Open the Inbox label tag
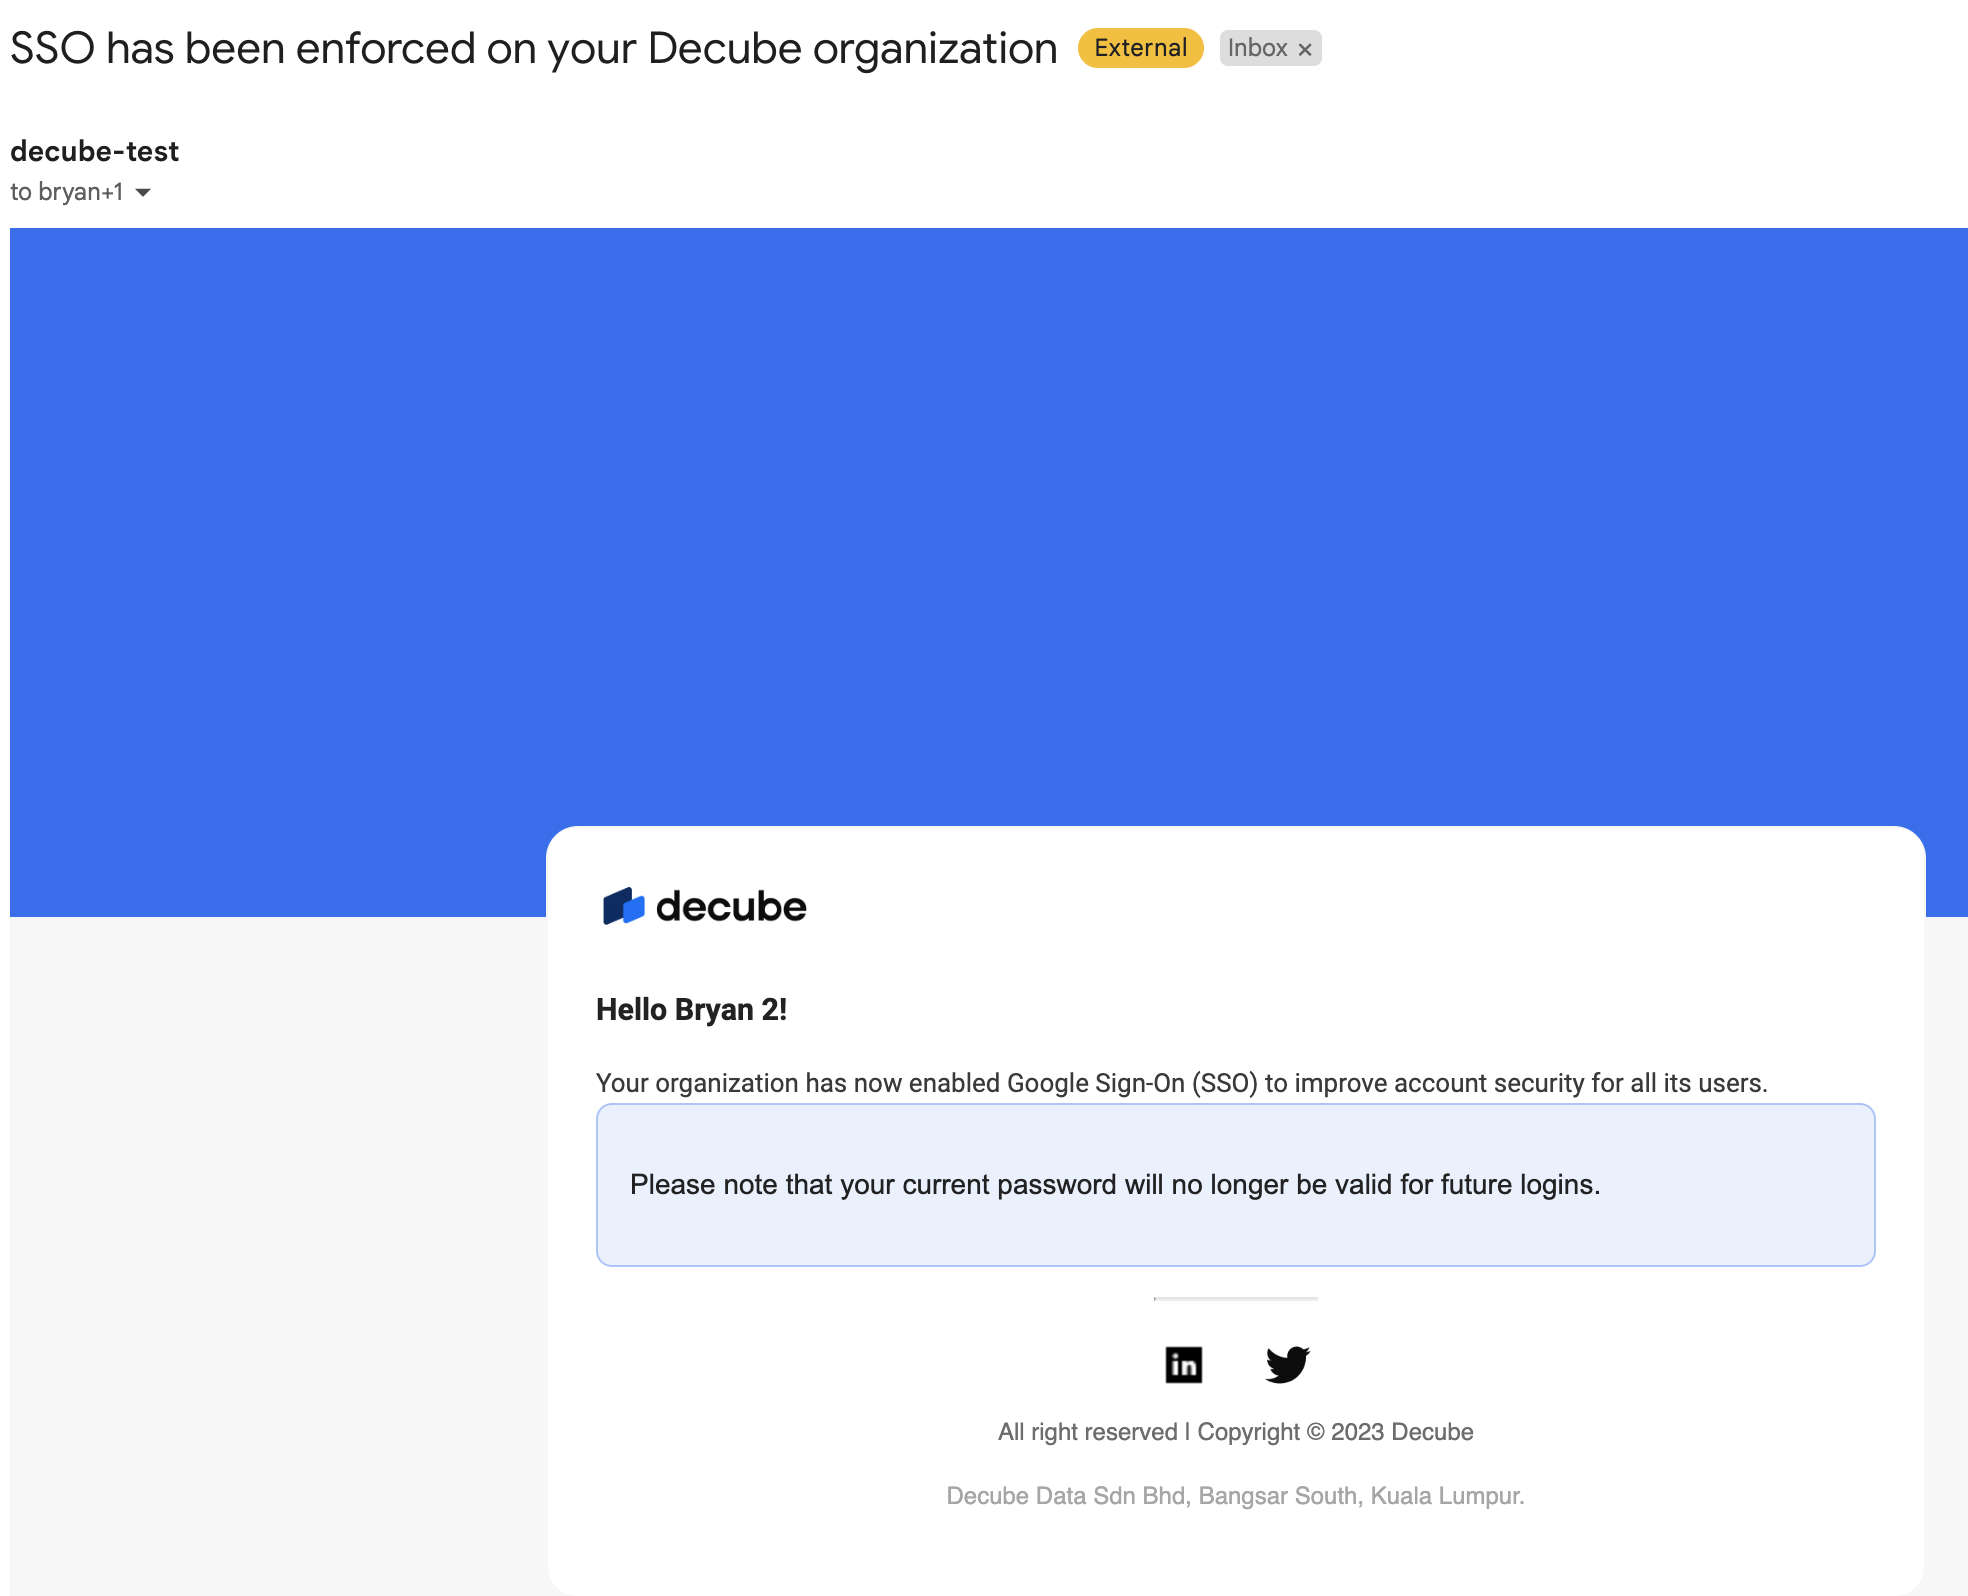The width and height of the screenshot is (1968, 1596). tap(1257, 48)
